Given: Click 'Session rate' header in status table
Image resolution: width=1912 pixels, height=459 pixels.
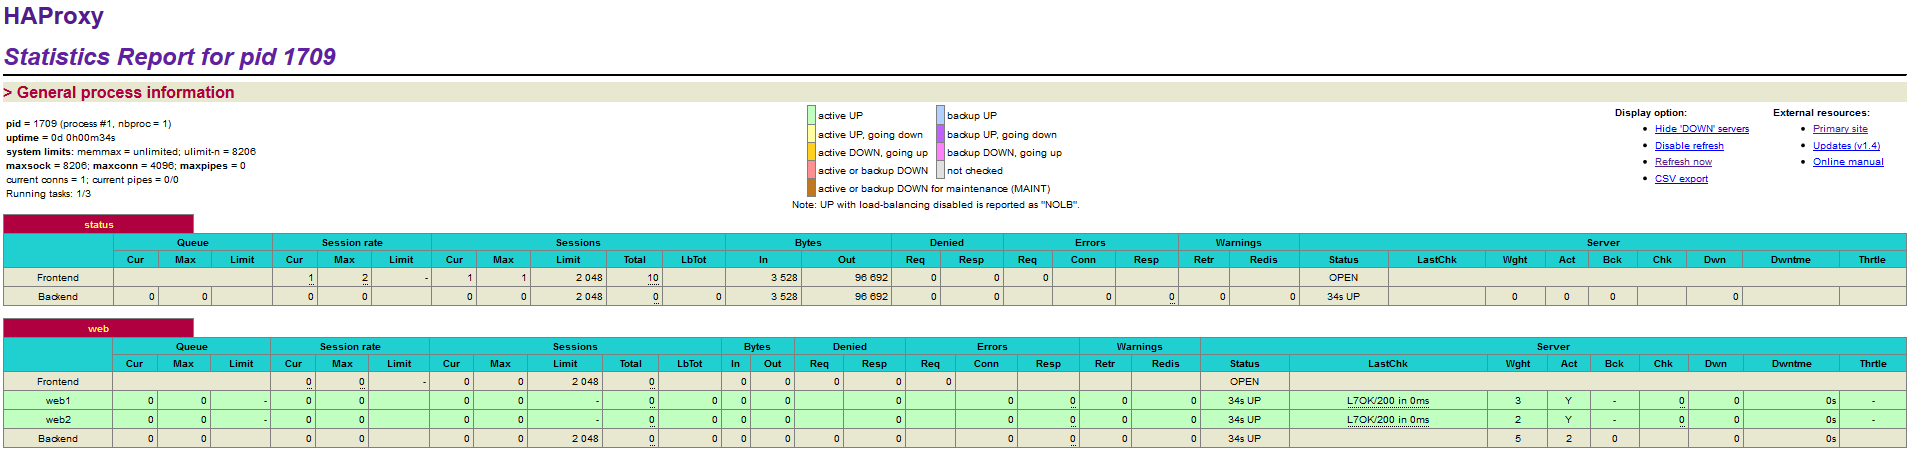Looking at the screenshot, I should (x=352, y=243).
